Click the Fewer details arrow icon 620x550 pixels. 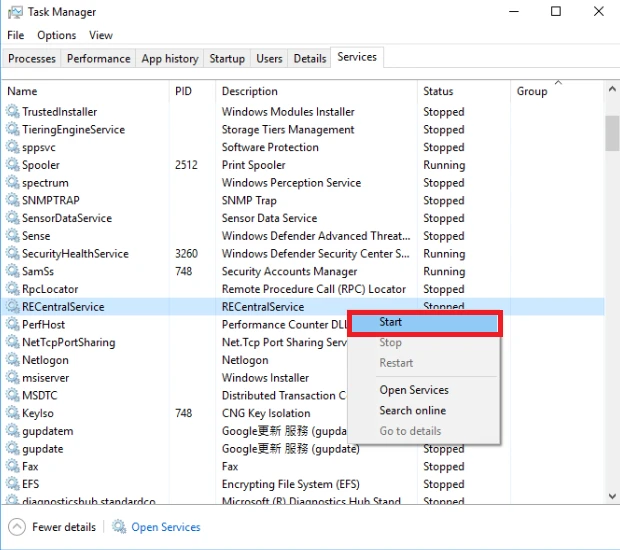[x=17, y=527]
